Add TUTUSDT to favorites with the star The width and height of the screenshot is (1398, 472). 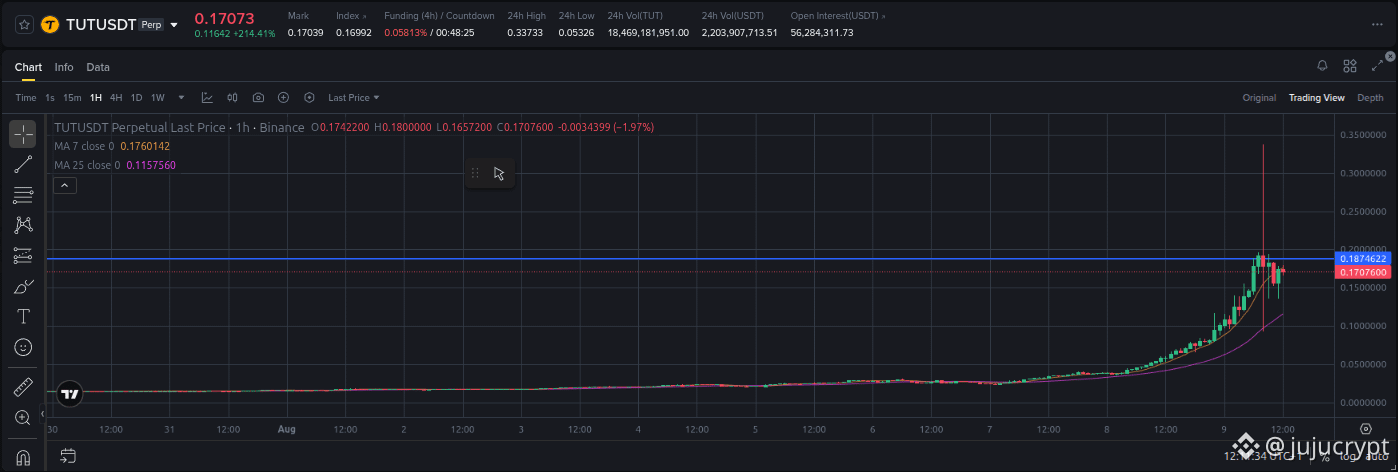(x=23, y=24)
